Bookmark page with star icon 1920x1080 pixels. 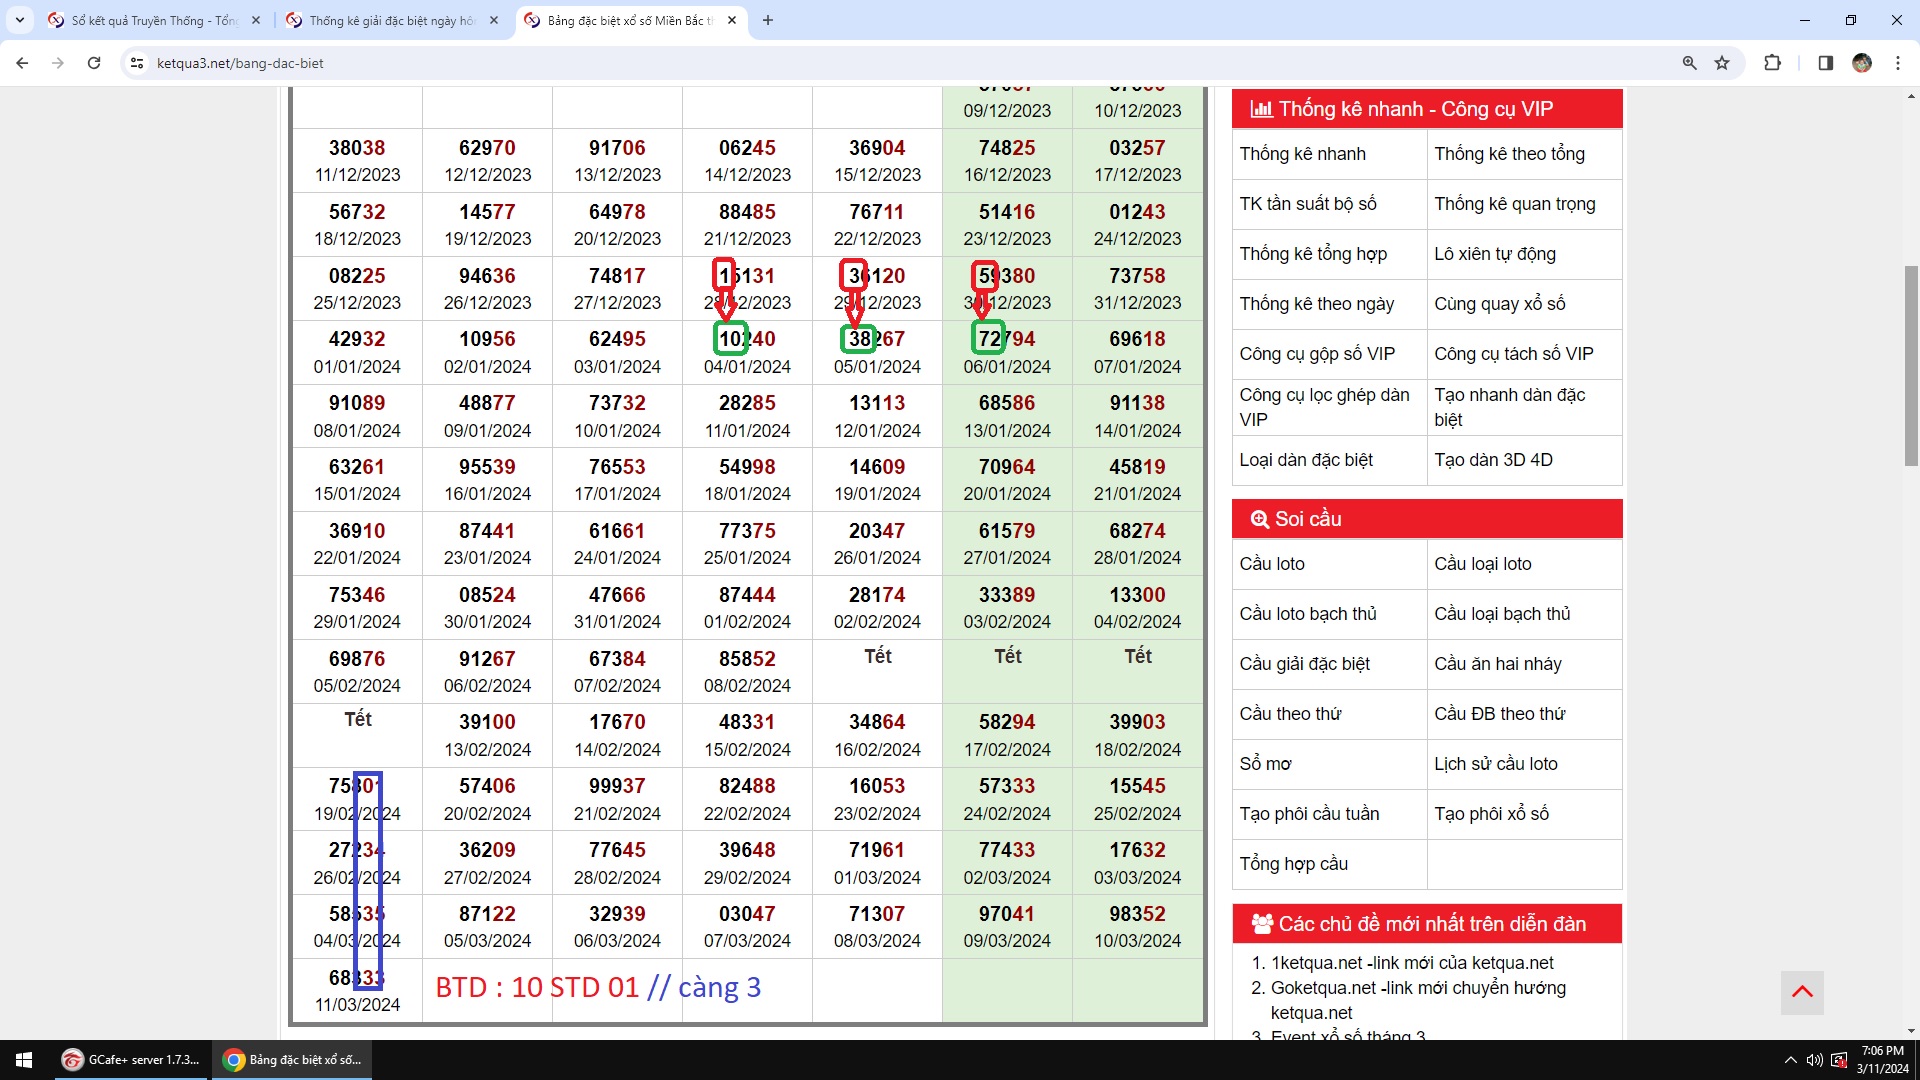[x=1722, y=63]
